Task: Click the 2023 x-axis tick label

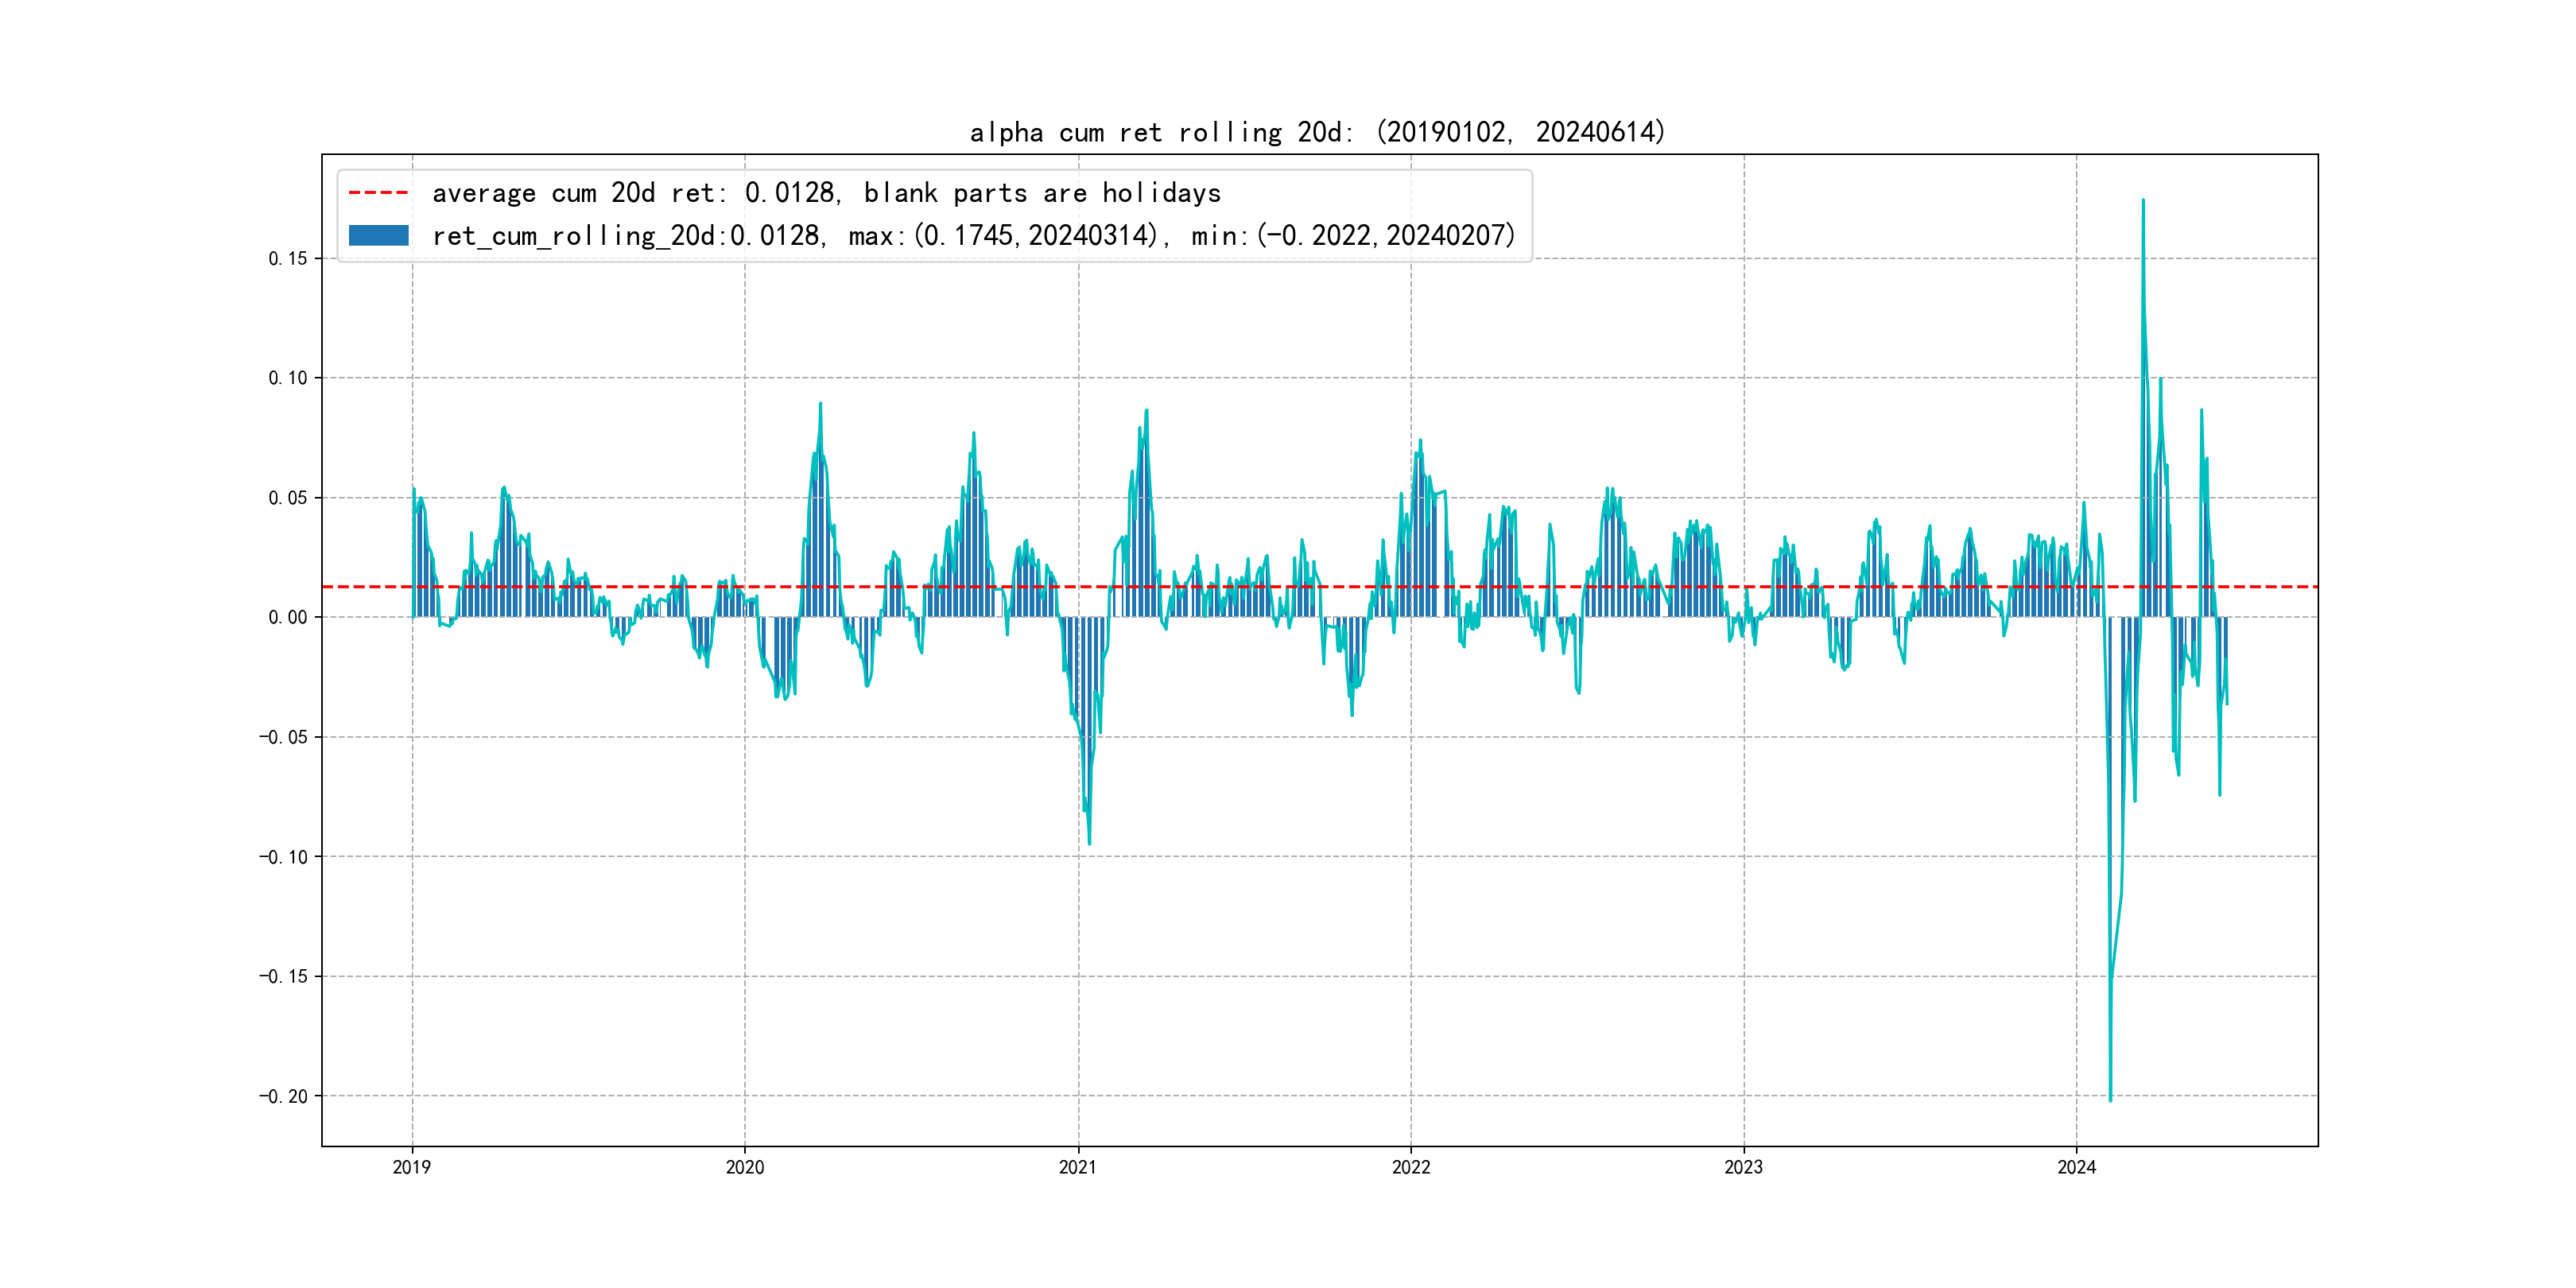Action: (1743, 1167)
